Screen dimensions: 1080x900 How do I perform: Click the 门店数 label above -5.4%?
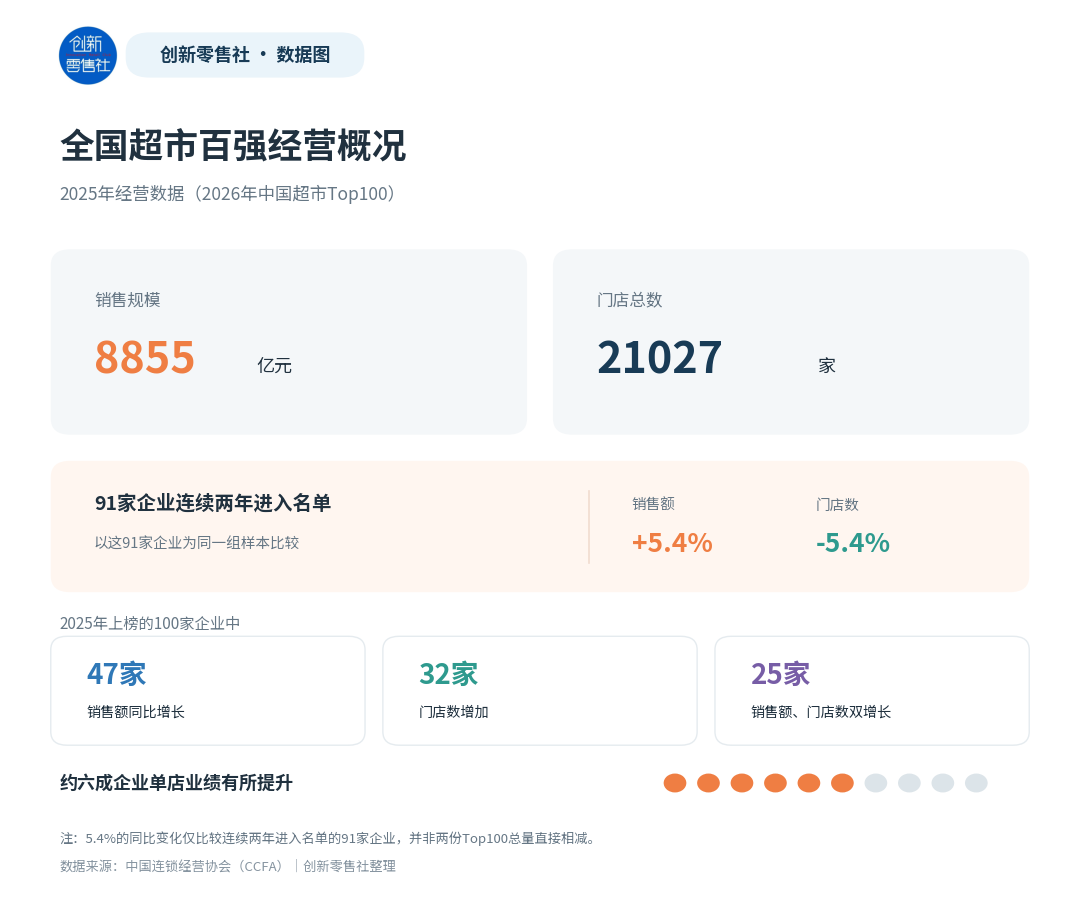pos(838,505)
